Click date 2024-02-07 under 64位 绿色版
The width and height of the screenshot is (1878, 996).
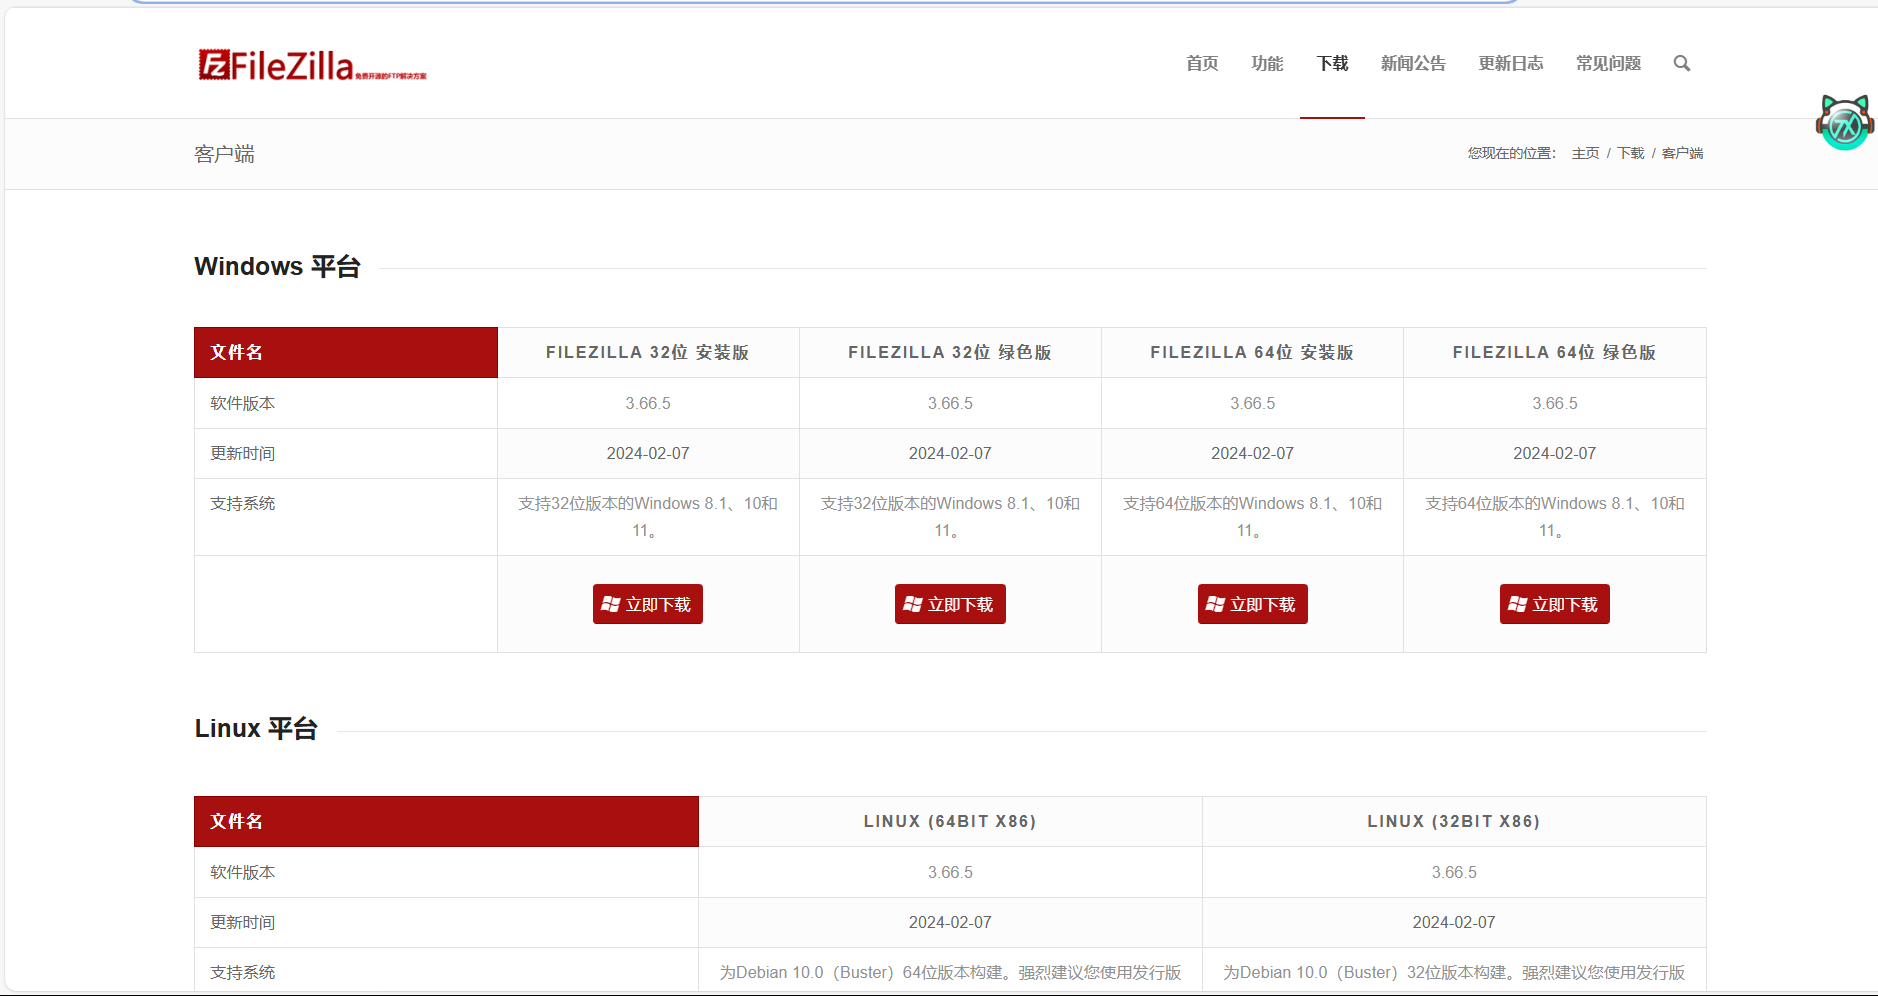[1555, 453]
